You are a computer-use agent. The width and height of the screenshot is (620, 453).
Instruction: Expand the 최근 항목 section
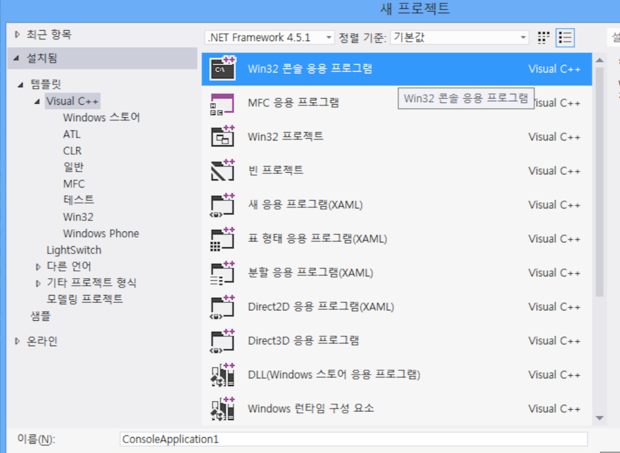17,35
